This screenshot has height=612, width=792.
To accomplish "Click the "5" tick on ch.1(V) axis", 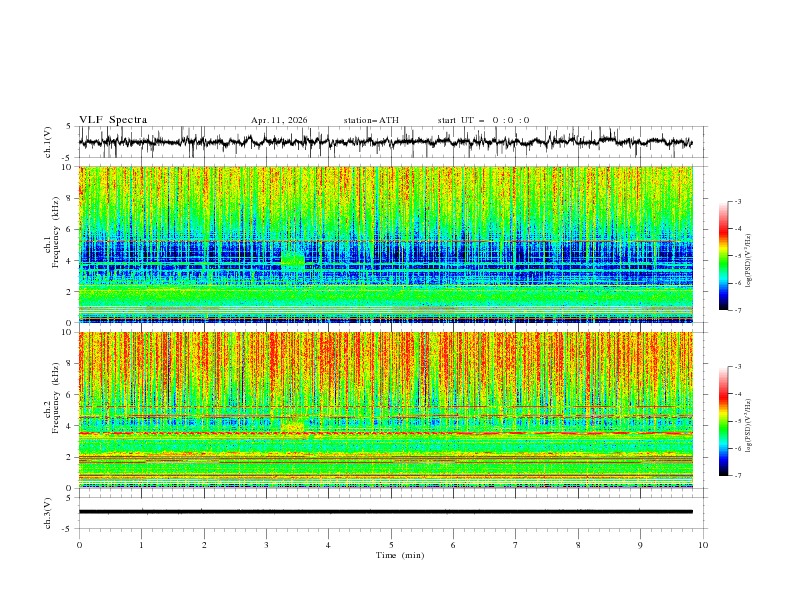I will pos(69,126).
